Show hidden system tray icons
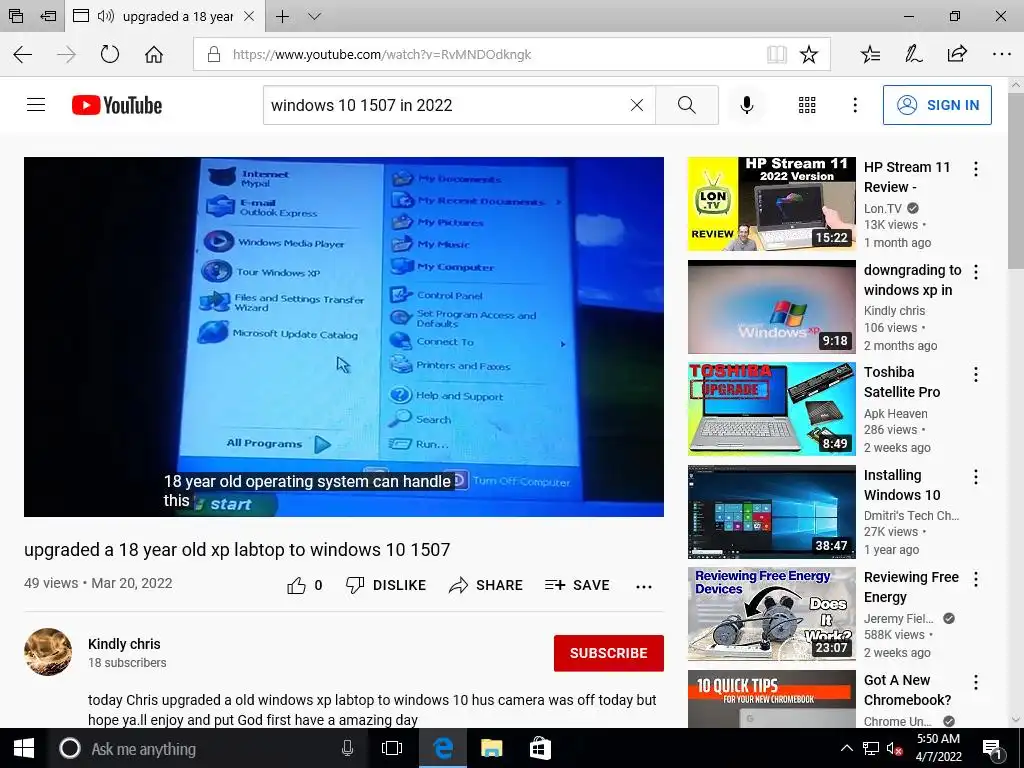Viewport: 1024px width, 768px height. coord(846,748)
